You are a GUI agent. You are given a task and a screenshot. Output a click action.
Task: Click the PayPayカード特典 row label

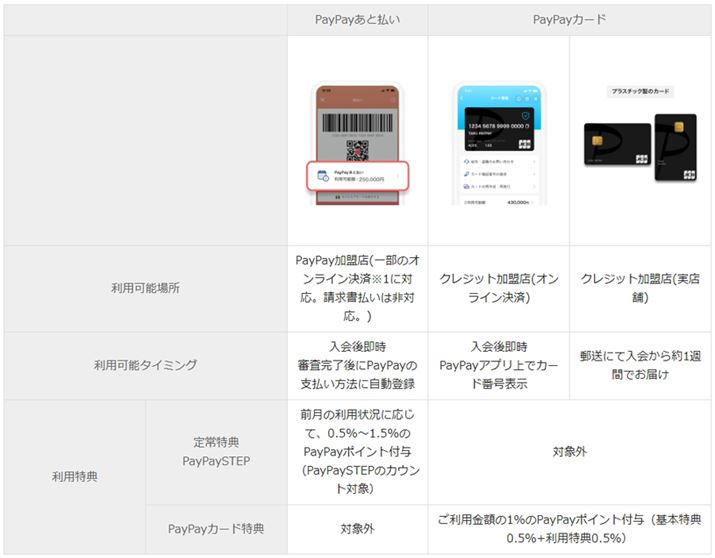click(x=216, y=529)
